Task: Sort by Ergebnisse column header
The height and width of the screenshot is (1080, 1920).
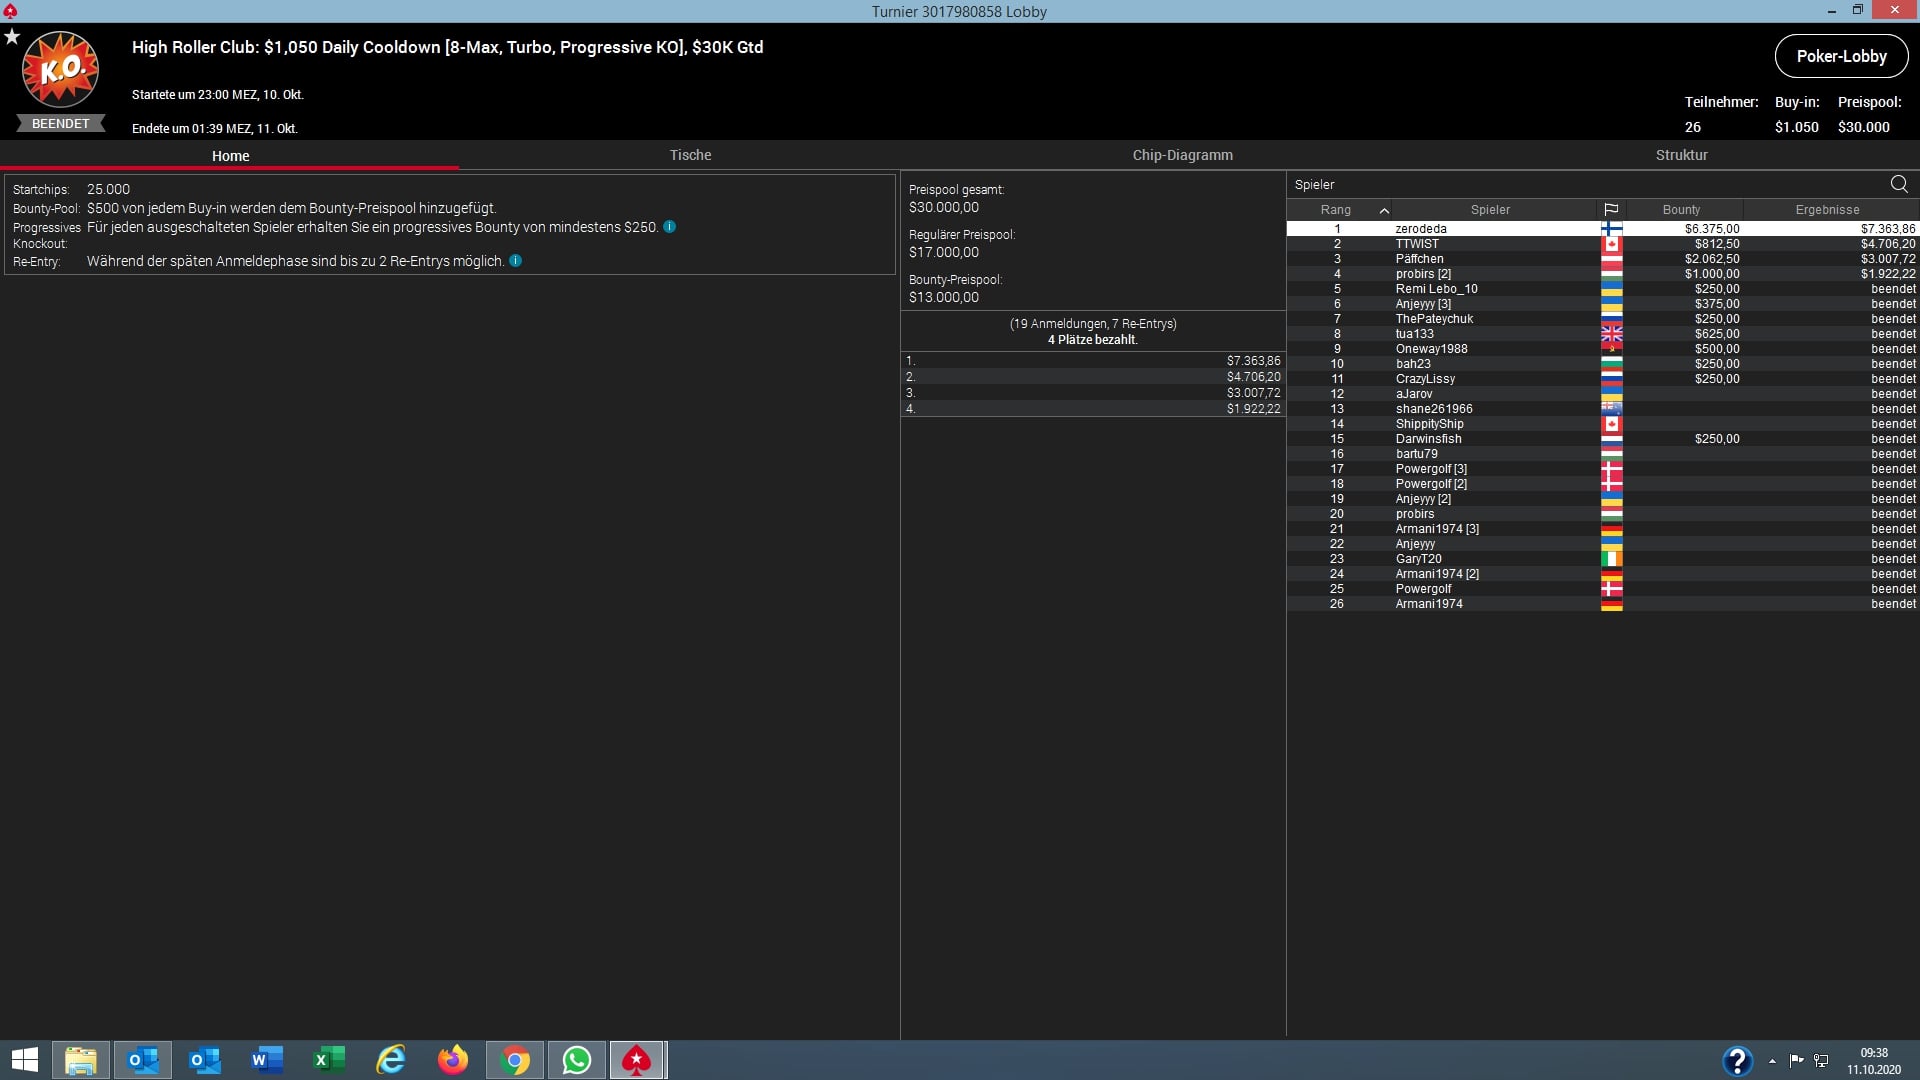Action: pyautogui.click(x=1827, y=210)
